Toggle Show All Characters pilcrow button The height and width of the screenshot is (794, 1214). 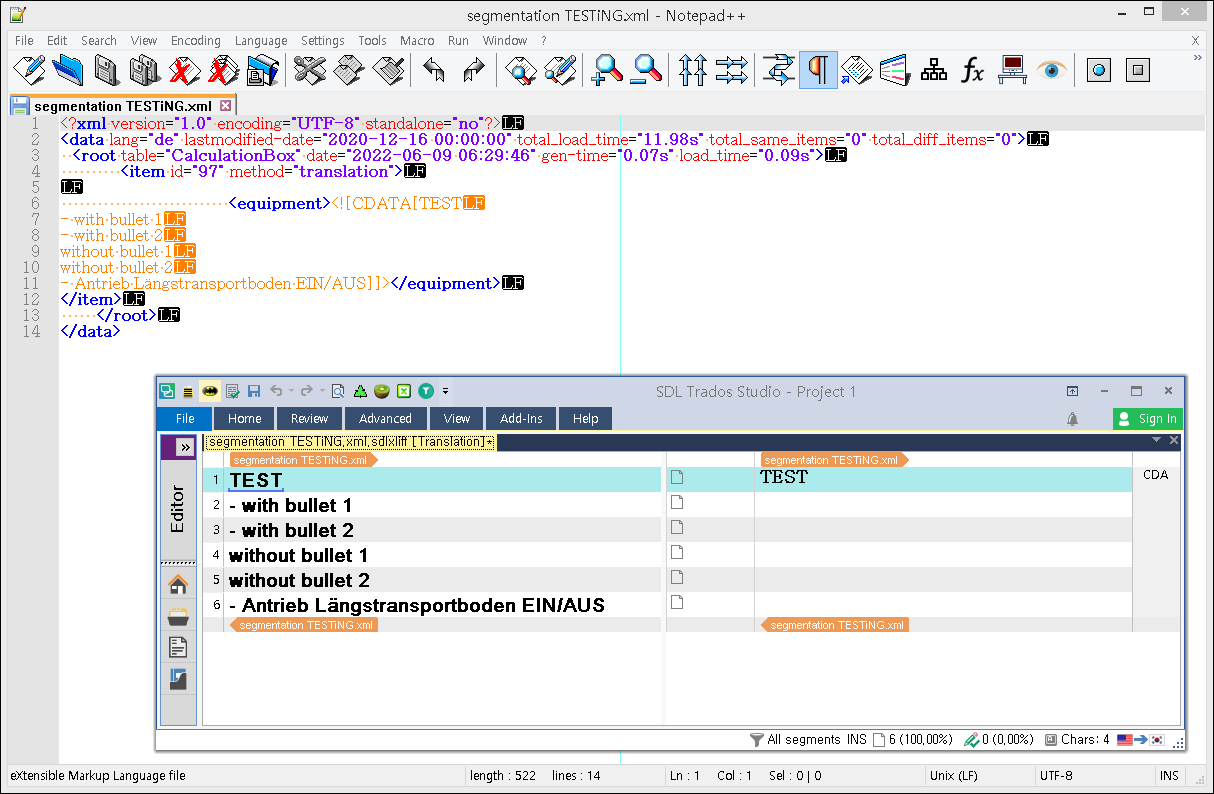(x=818, y=69)
